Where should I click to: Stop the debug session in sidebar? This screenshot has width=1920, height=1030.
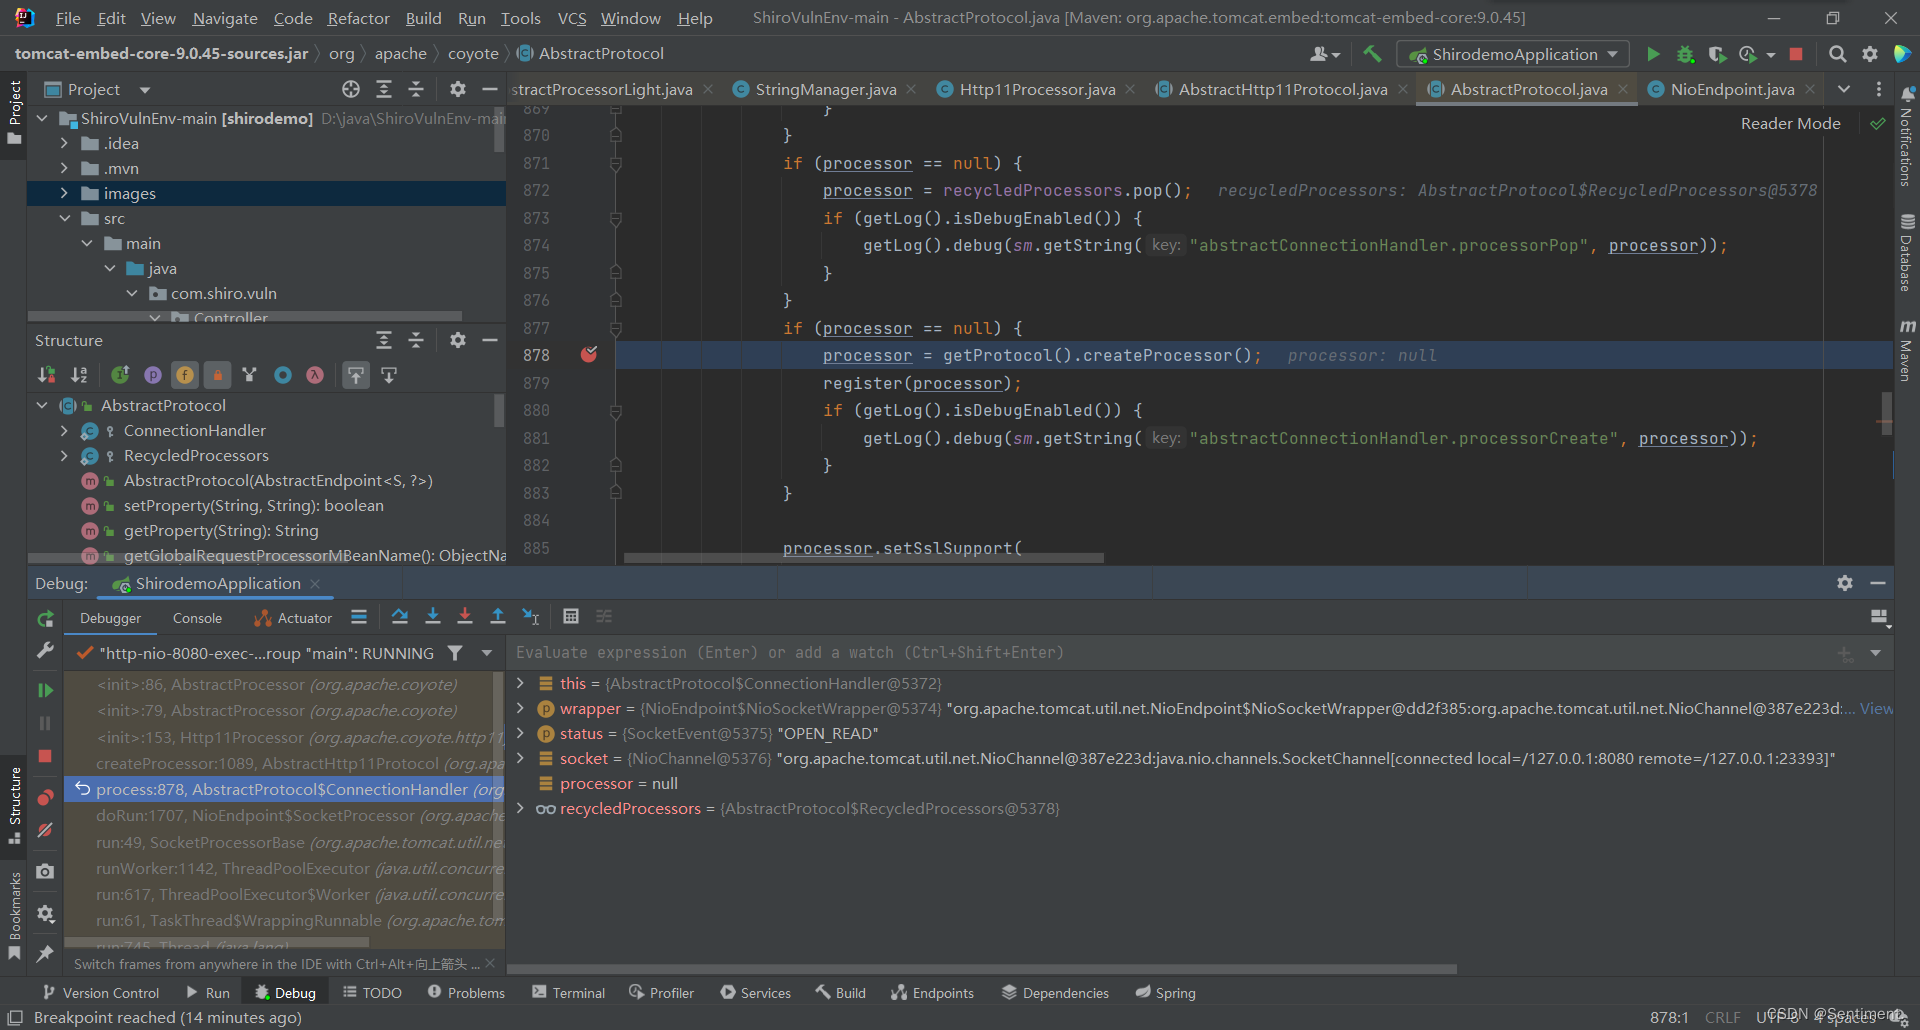point(45,756)
